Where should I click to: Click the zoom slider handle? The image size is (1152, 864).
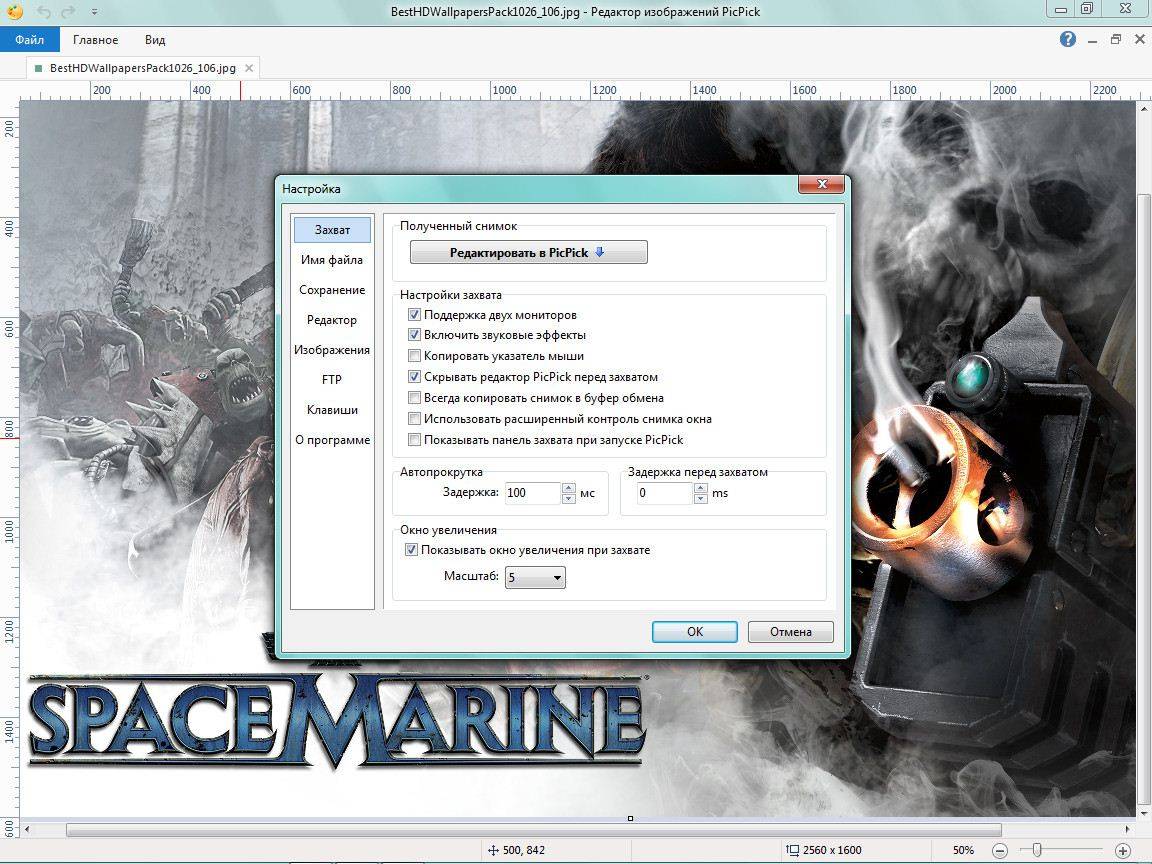tap(1037, 850)
